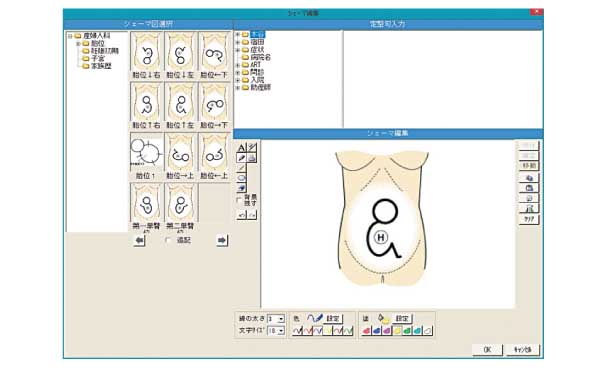Click 設定 button in line color group

click(333, 318)
